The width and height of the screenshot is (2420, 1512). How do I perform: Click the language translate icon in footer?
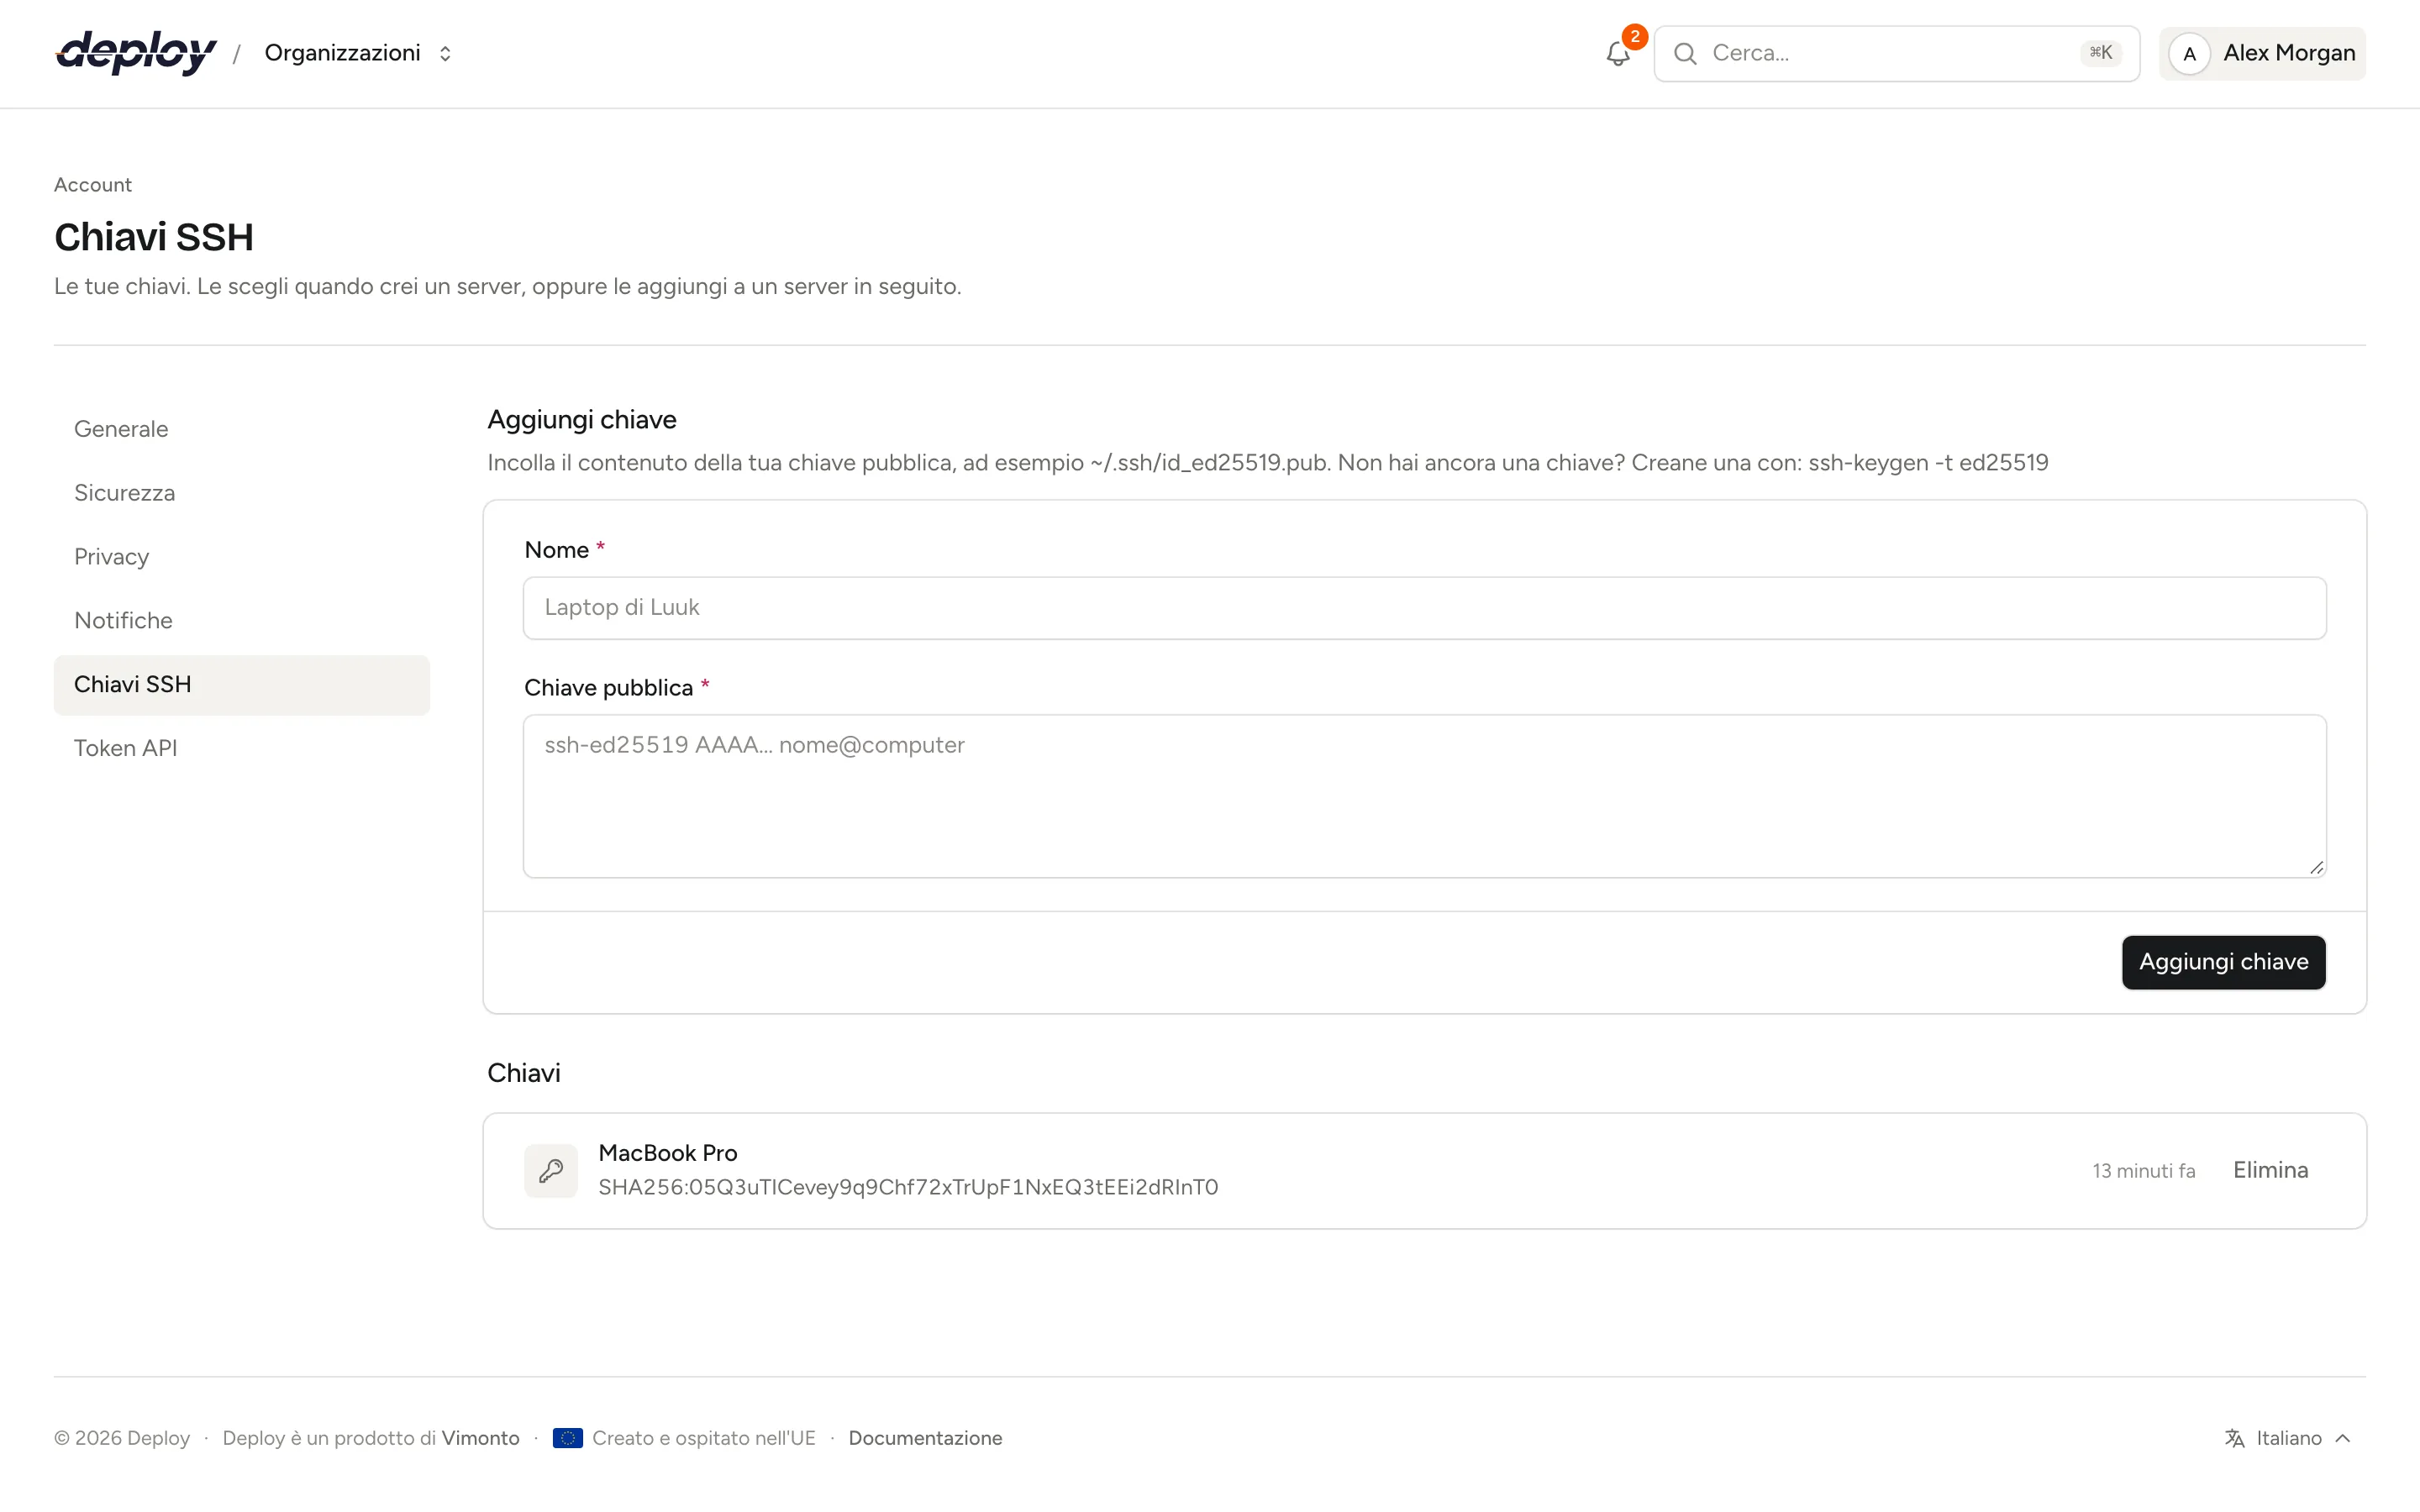point(2234,1438)
